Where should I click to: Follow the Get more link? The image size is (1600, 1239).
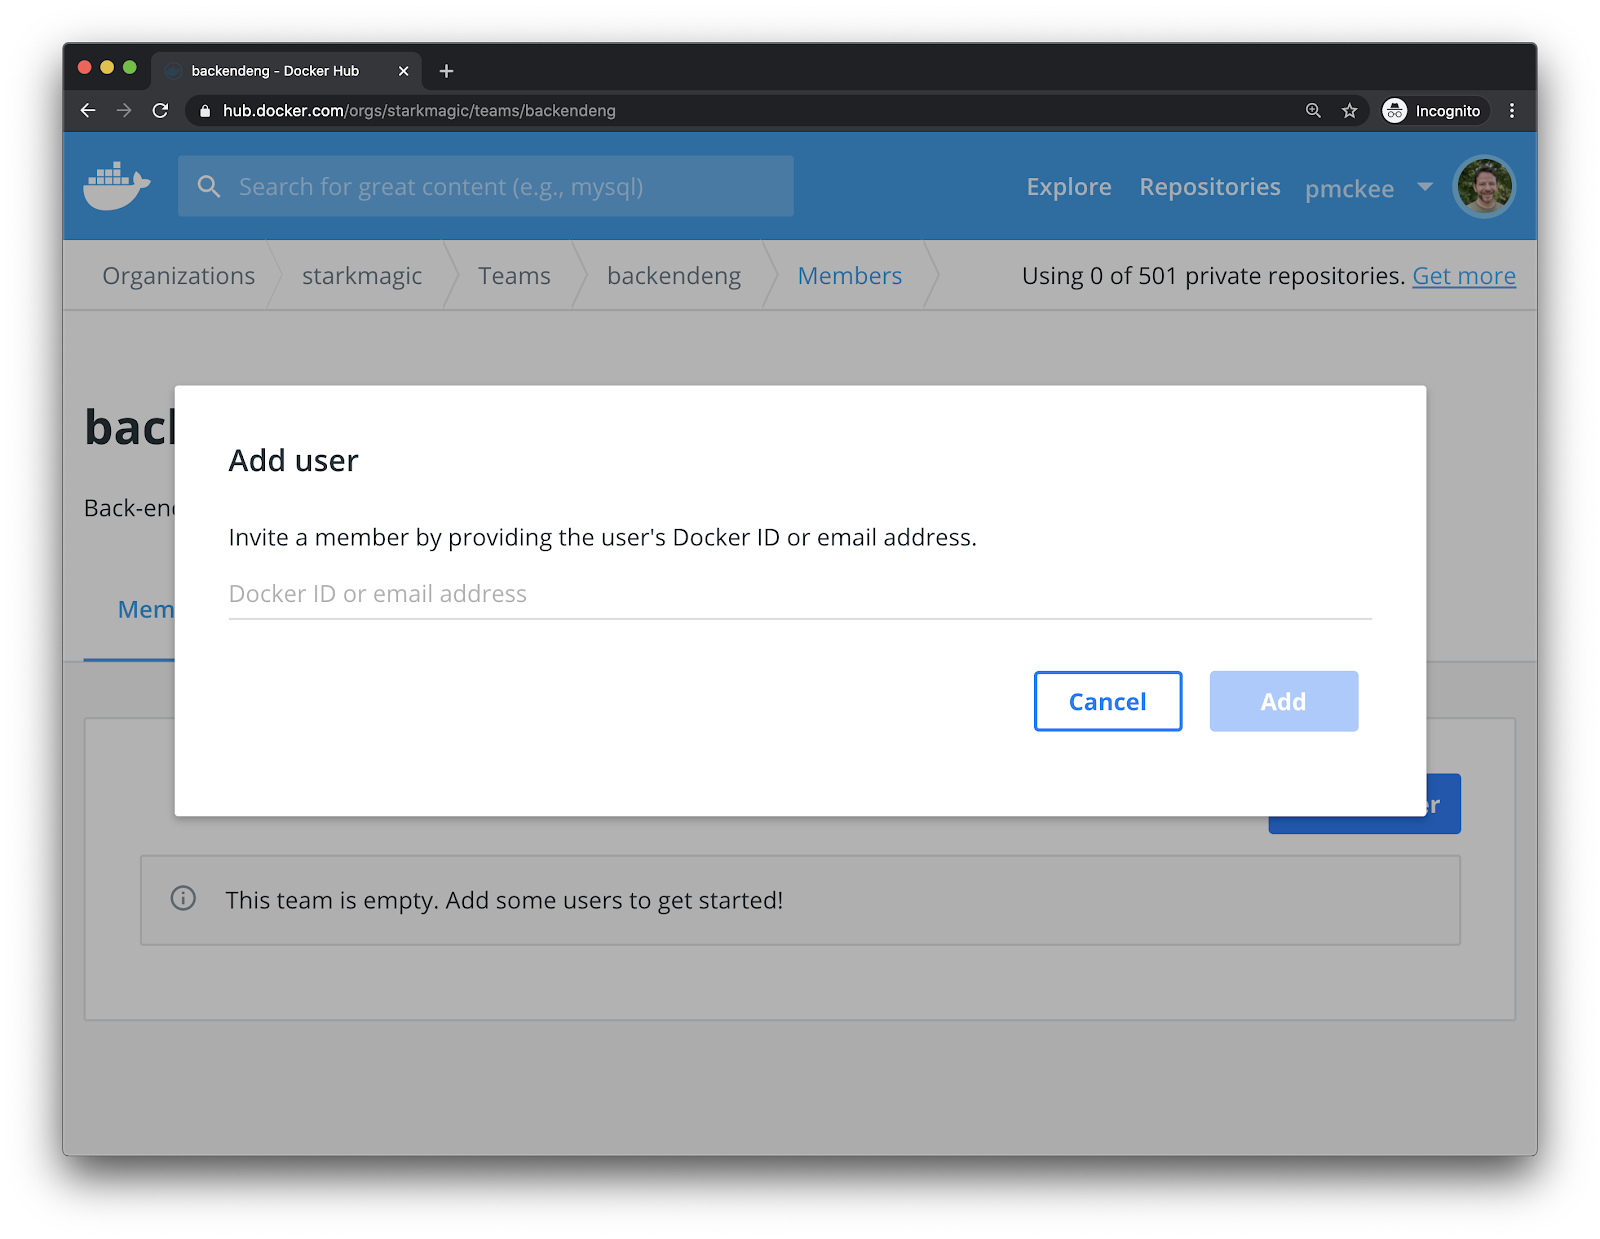click(1463, 276)
